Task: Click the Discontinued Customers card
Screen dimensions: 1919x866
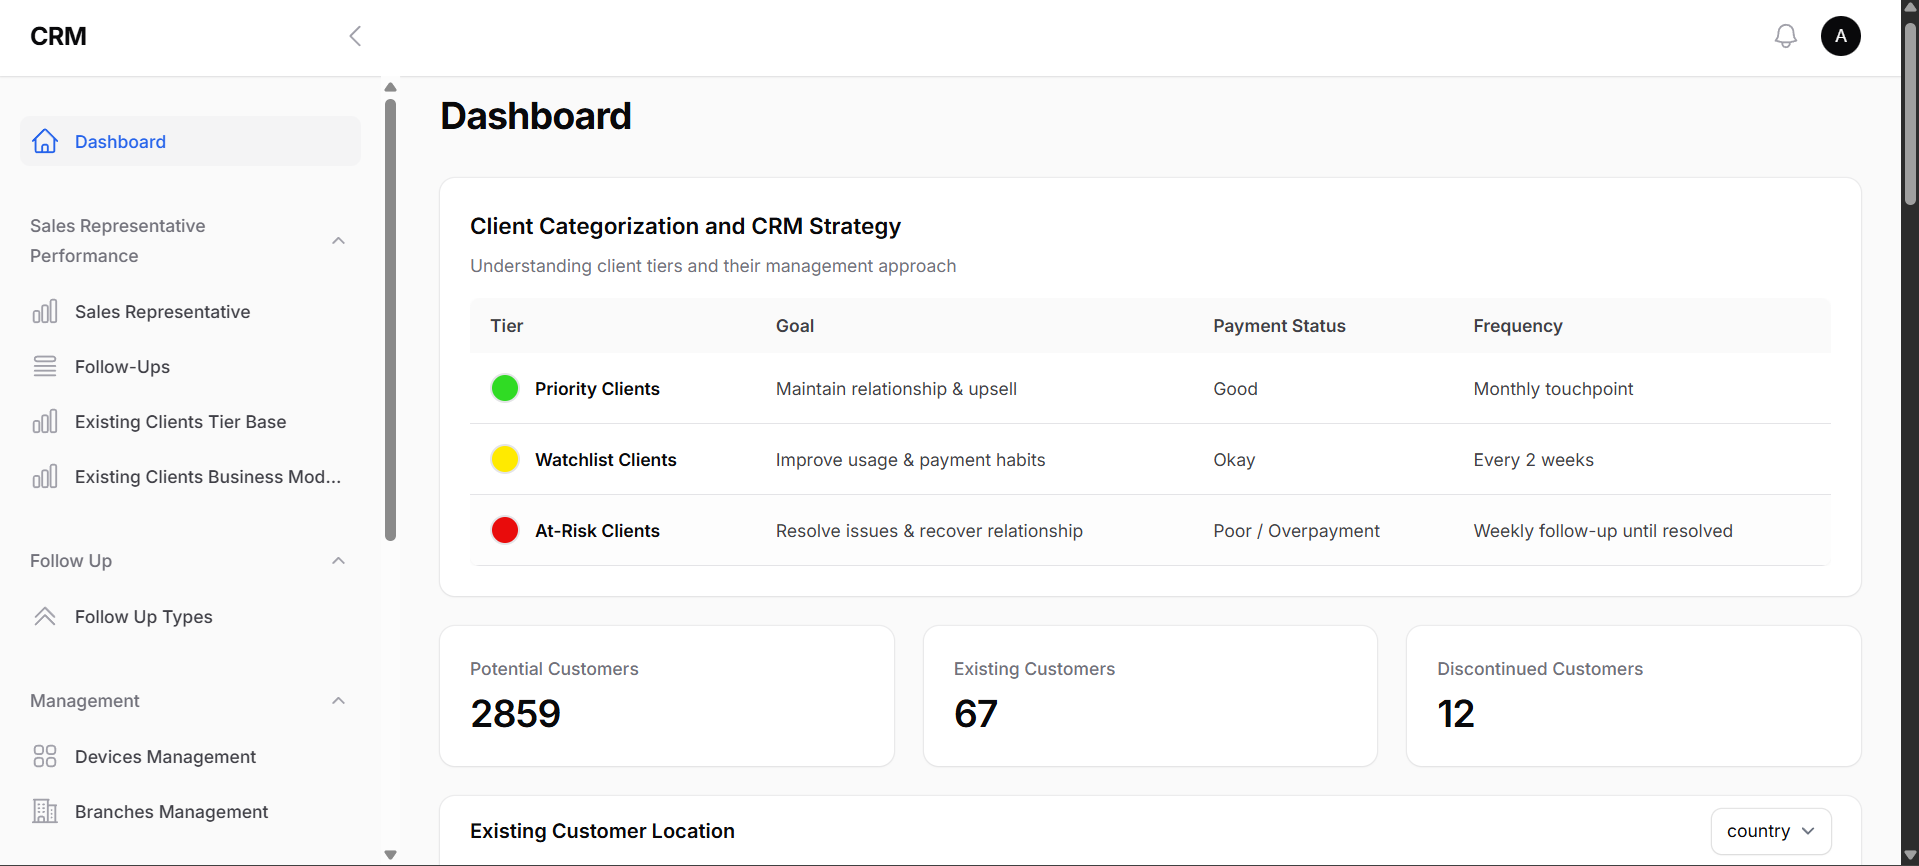Action: coord(1633,696)
